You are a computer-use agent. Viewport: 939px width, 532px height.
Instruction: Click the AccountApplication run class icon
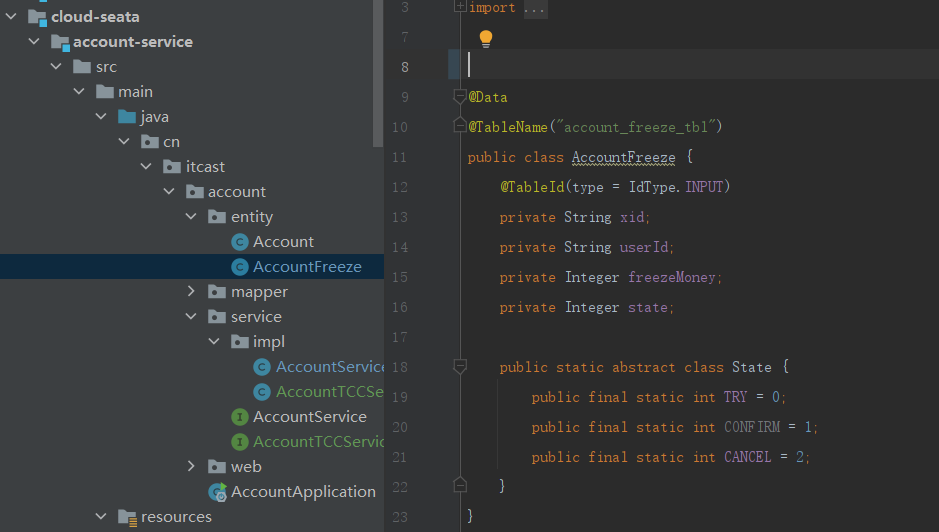217,492
